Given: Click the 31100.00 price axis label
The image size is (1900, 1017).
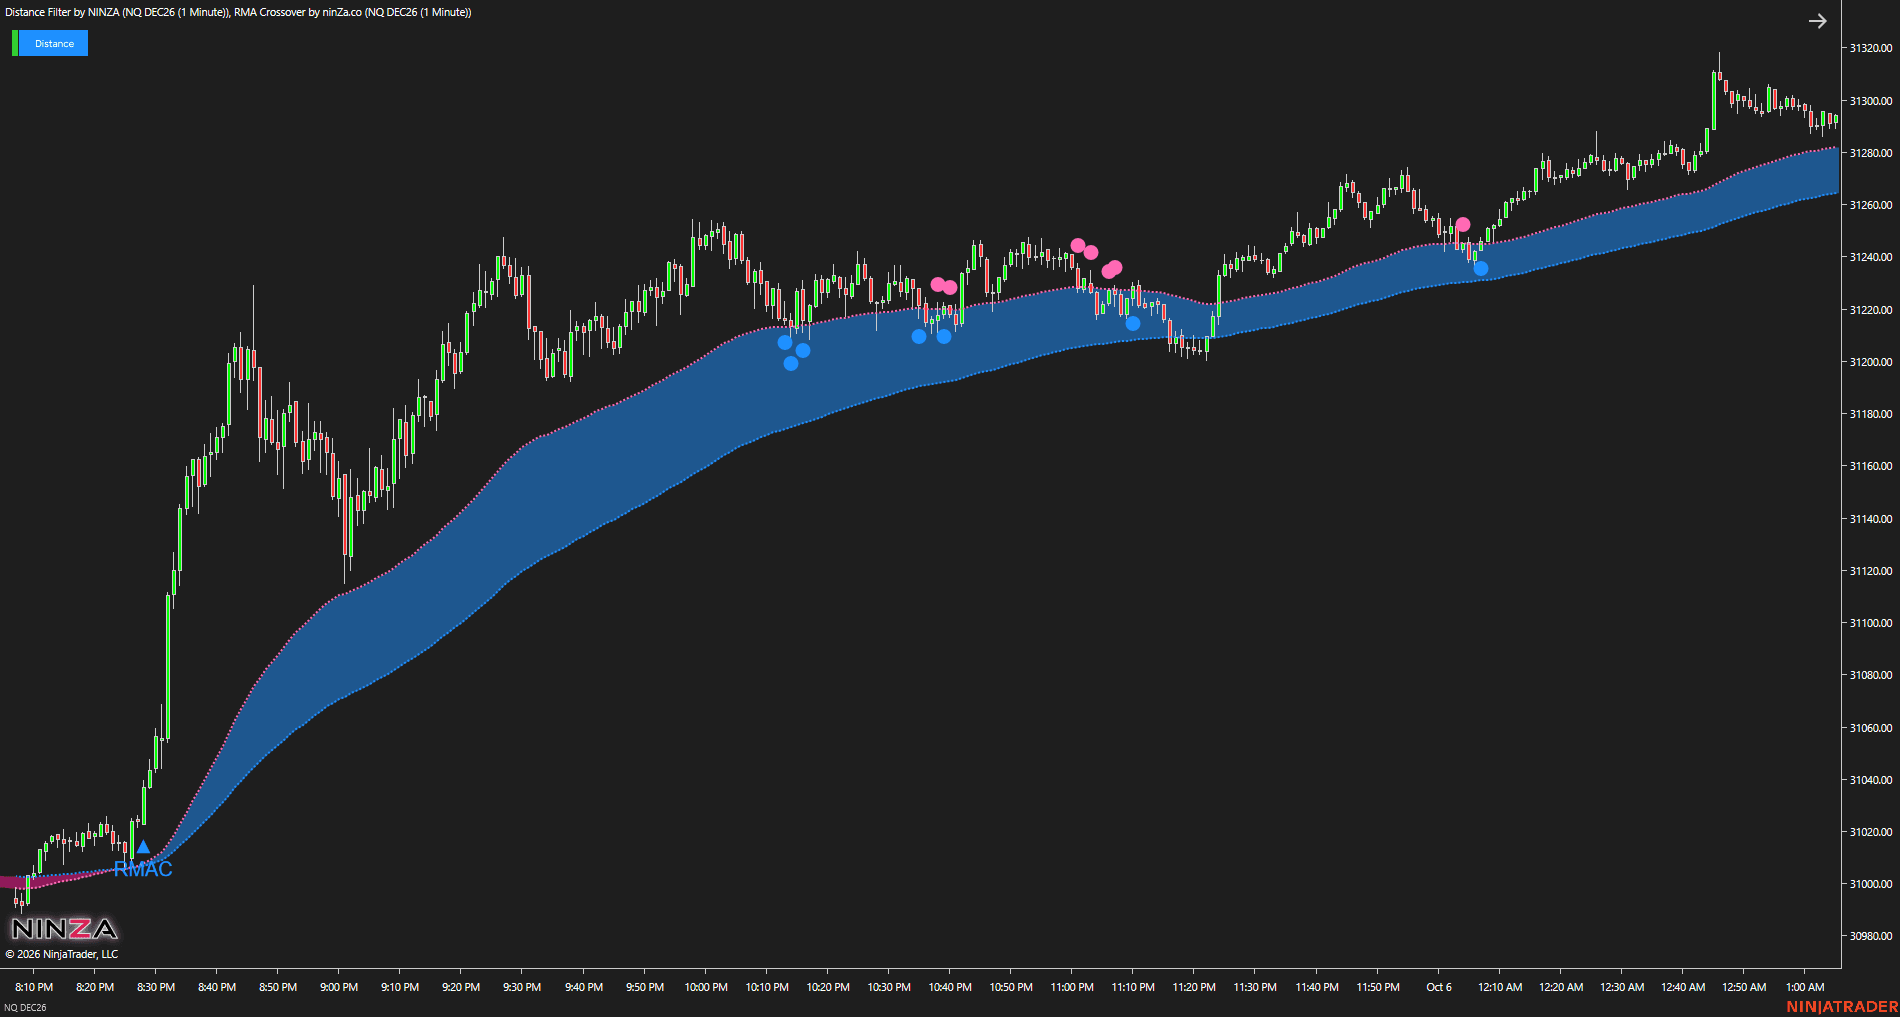Looking at the screenshot, I should coord(1871,623).
